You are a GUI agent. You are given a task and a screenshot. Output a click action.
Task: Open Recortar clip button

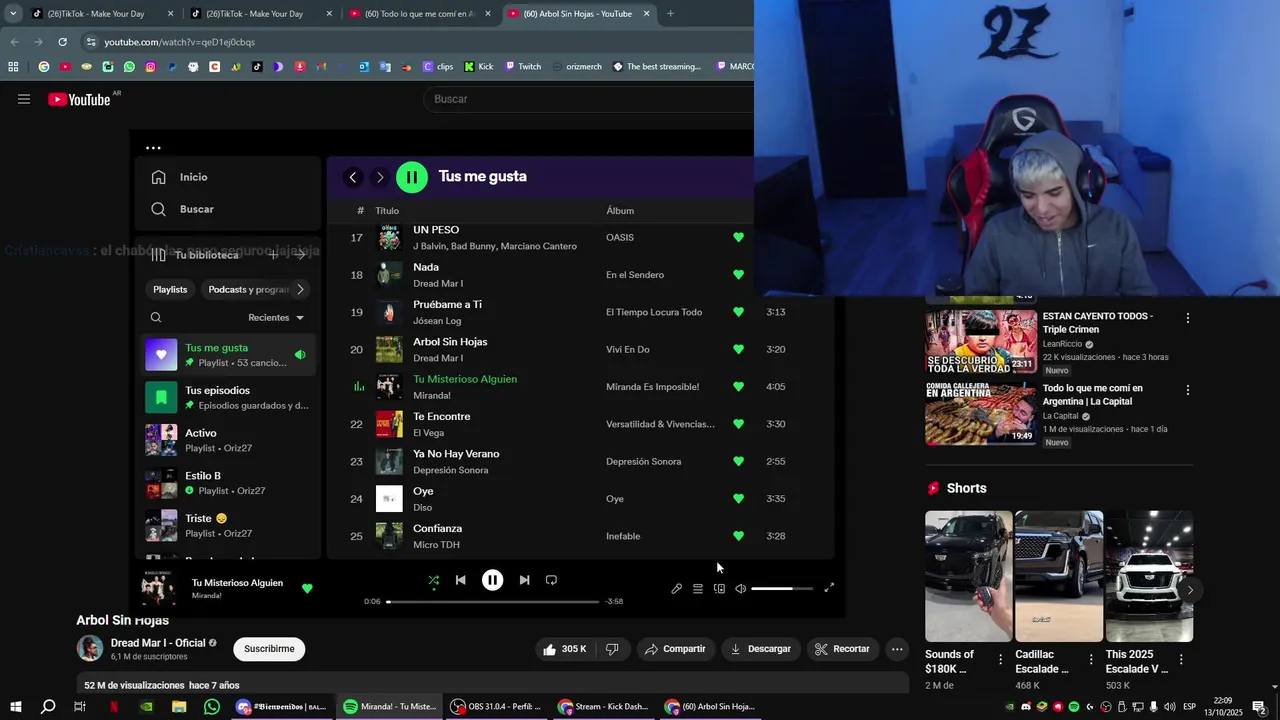842,649
